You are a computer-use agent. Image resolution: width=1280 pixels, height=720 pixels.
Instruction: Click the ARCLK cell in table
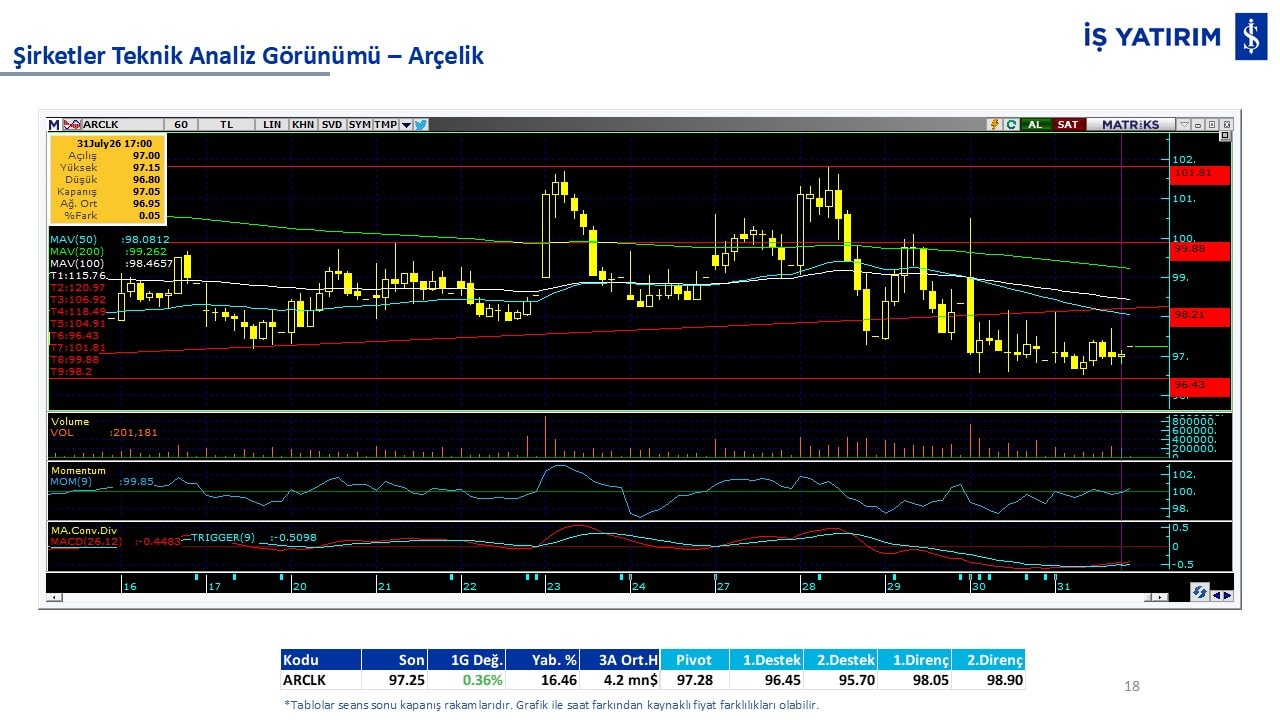(x=320, y=680)
